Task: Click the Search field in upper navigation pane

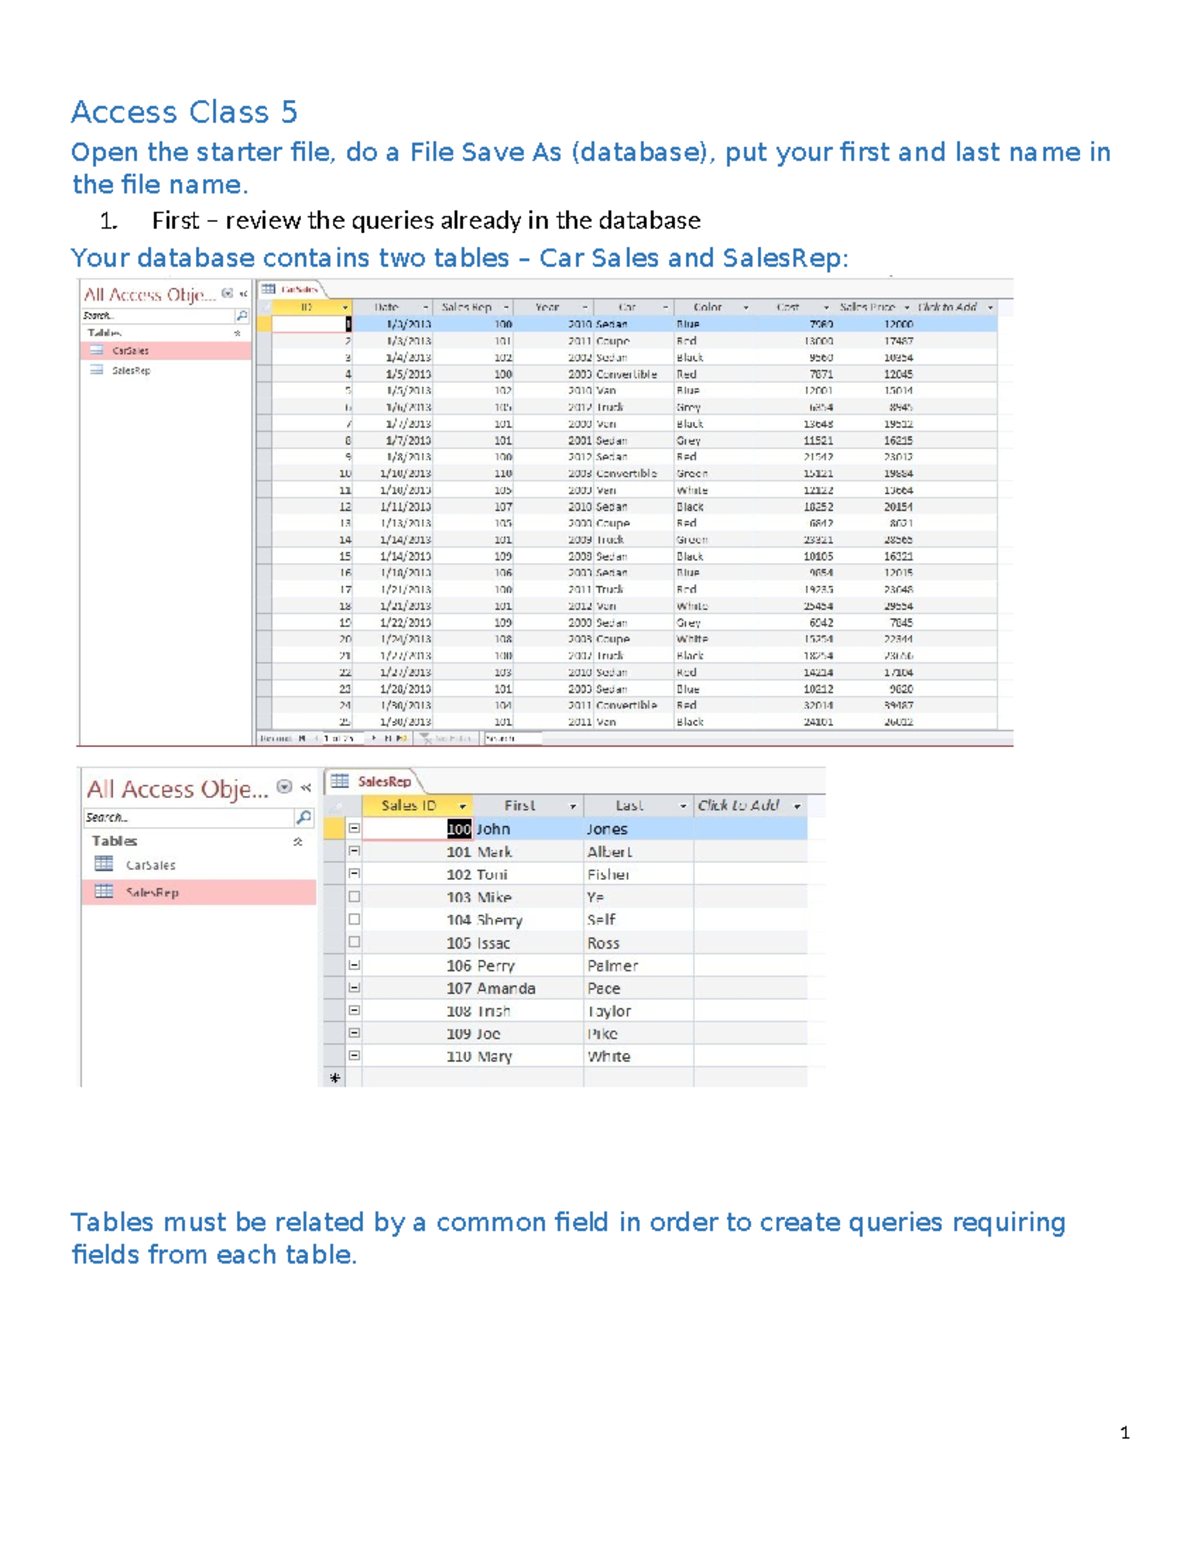Action: (x=158, y=315)
